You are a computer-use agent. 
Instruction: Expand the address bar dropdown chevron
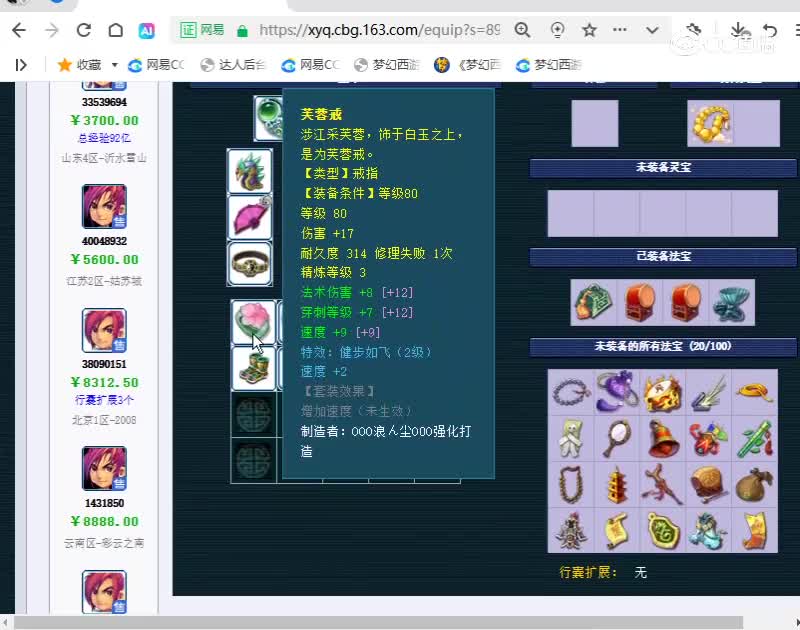[652, 30]
